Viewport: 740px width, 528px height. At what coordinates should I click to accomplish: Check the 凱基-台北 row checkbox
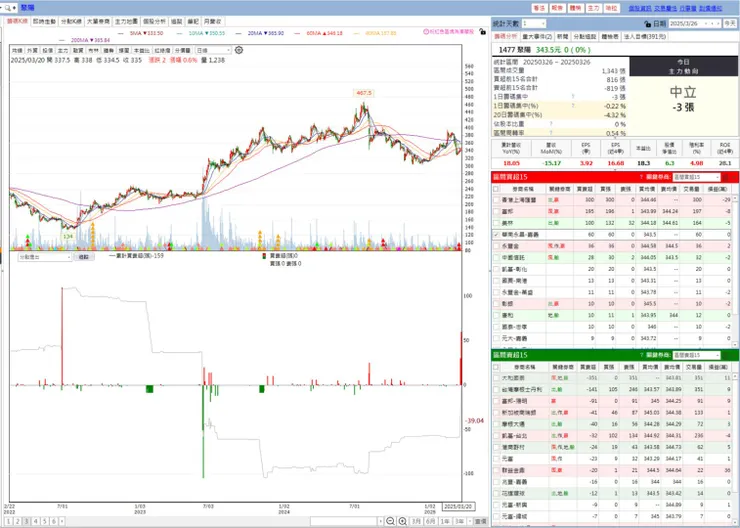click(x=496, y=436)
